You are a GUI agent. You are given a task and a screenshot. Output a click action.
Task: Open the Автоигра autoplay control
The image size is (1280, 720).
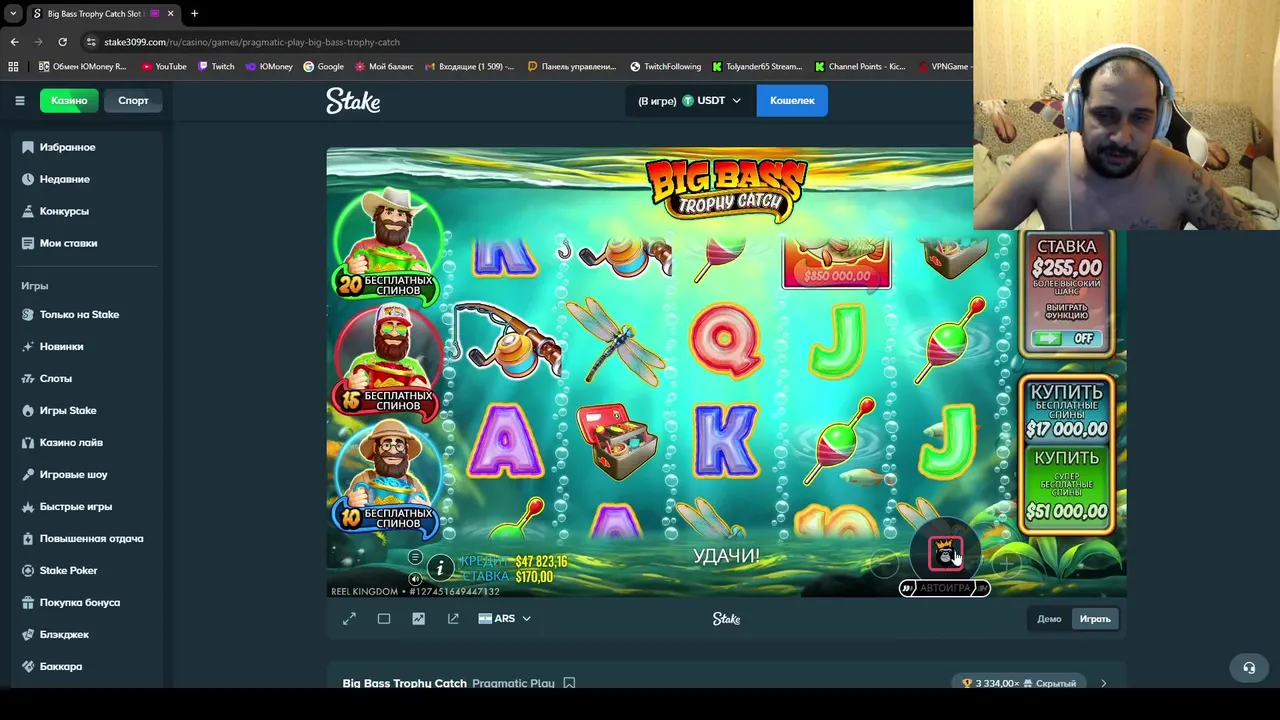(944, 588)
